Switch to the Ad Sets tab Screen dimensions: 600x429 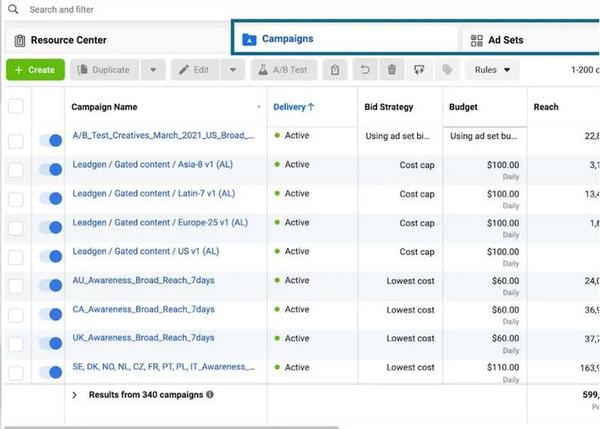(x=505, y=40)
